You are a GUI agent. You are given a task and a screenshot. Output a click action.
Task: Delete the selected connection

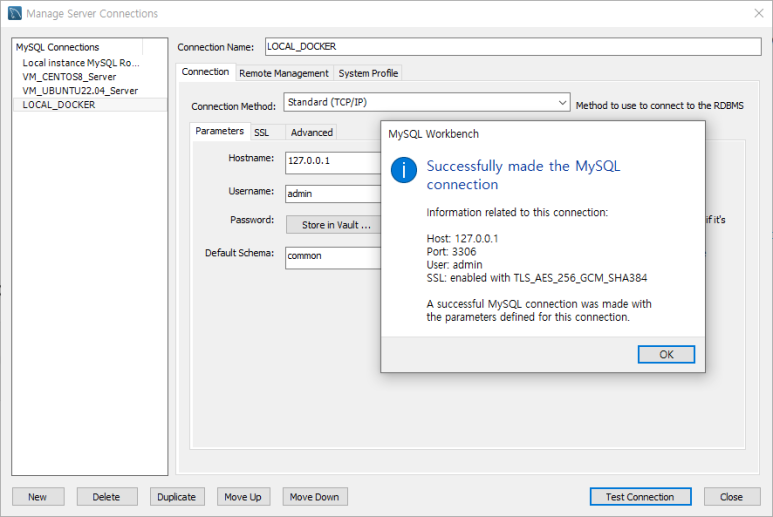click(x=106, y=497)
